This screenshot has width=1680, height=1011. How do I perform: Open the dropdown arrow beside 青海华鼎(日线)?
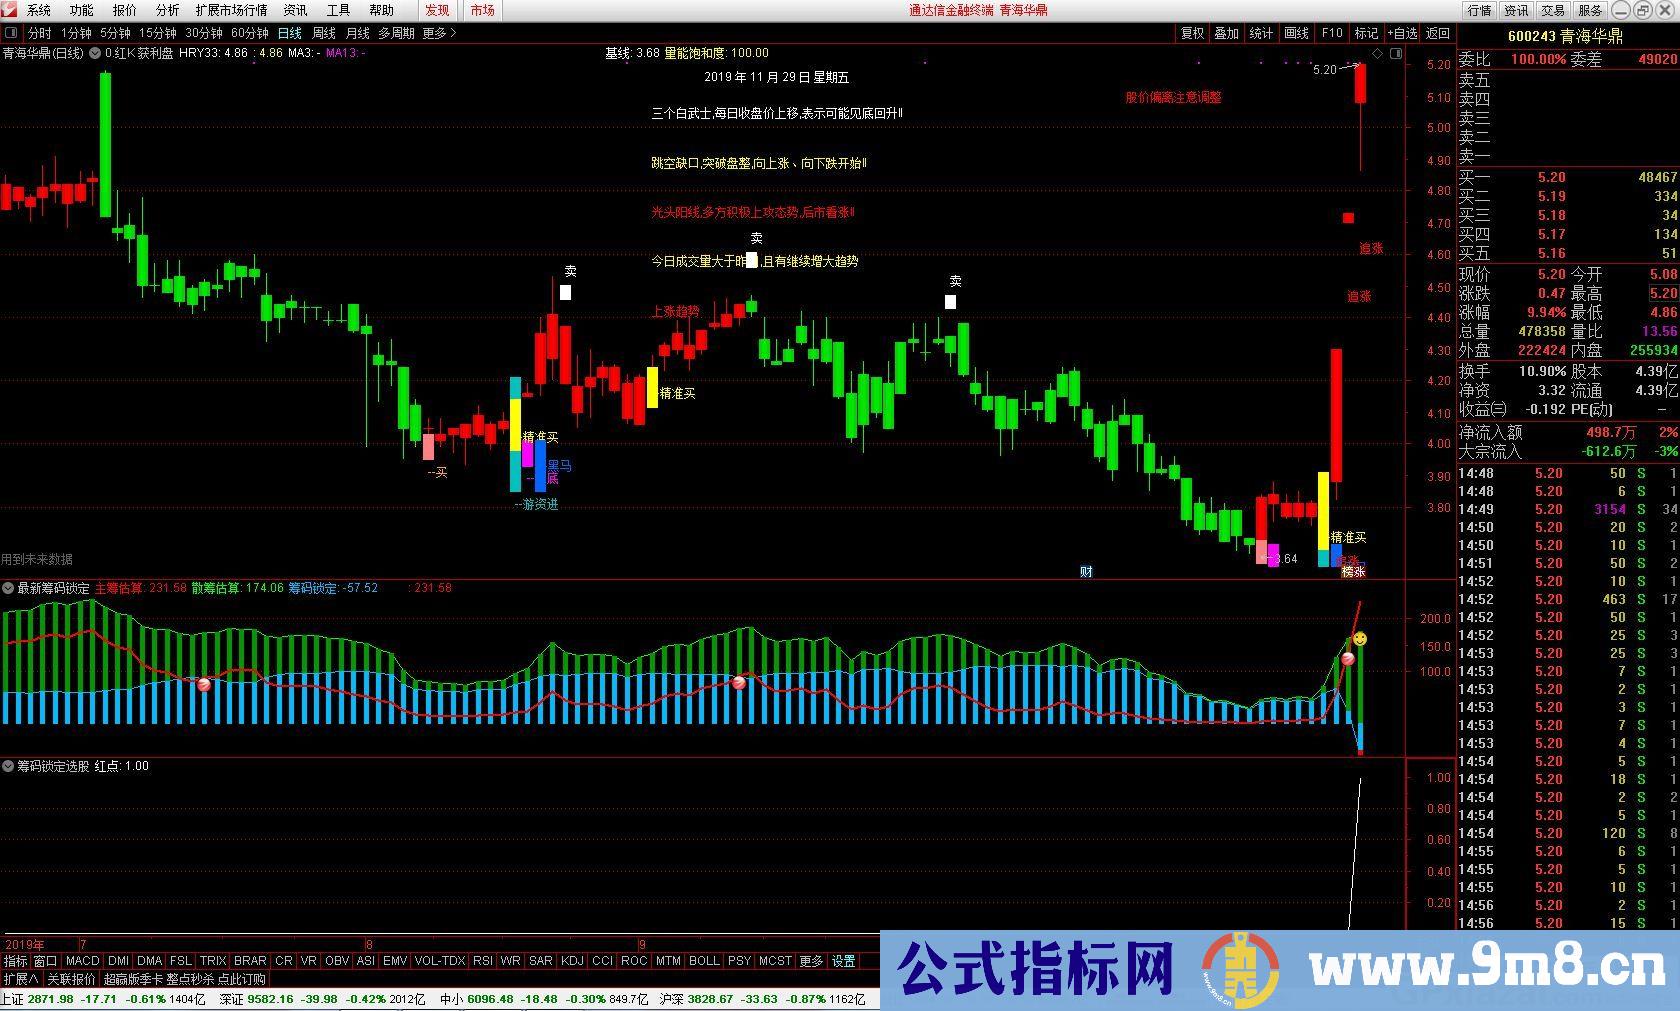(x=95, y=53)
